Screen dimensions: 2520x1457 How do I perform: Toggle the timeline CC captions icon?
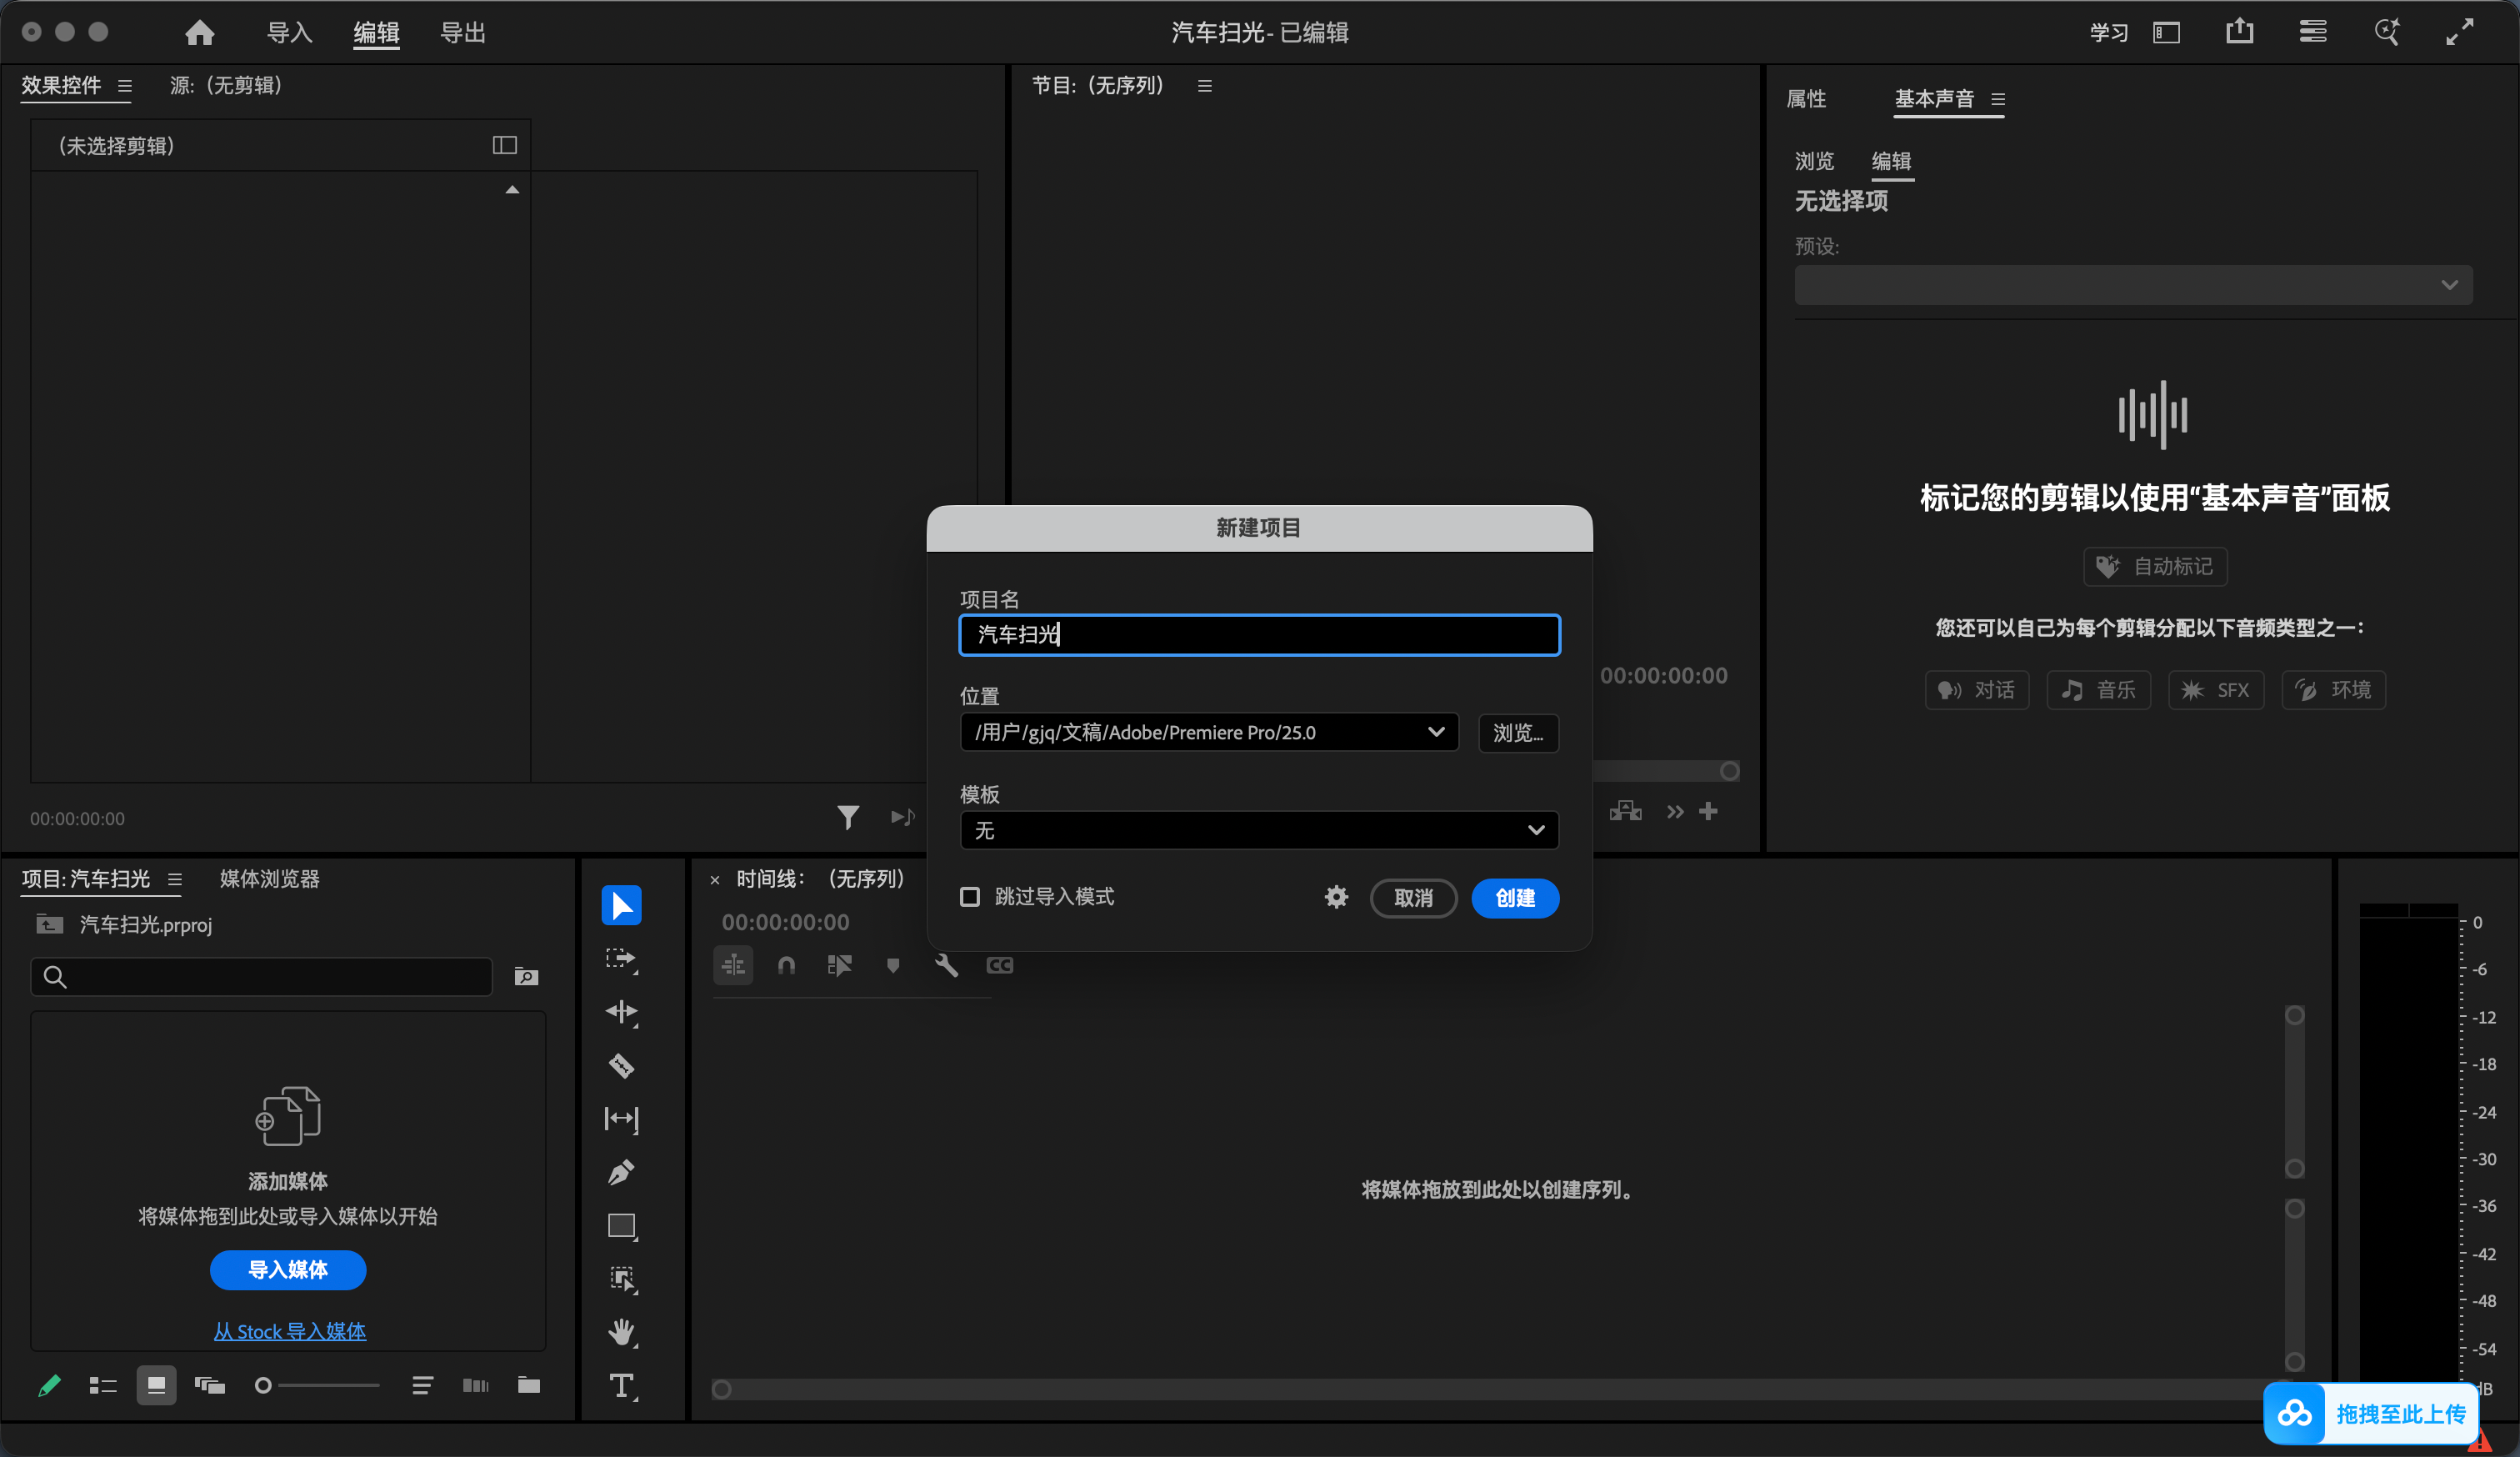(x=999, y=965)
